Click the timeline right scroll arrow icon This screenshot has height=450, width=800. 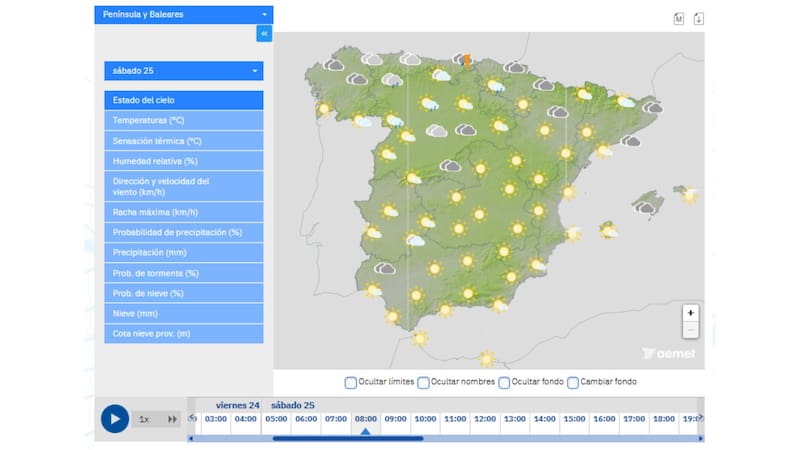pos(701,417)
